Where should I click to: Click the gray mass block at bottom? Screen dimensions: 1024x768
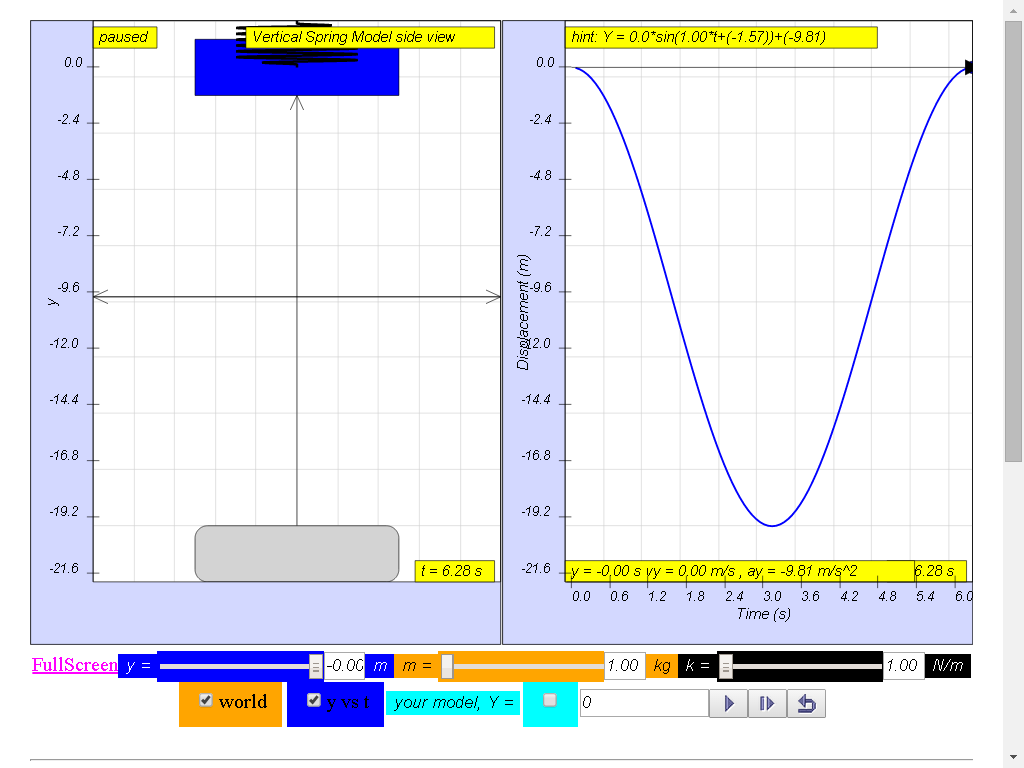coord(296,553)
